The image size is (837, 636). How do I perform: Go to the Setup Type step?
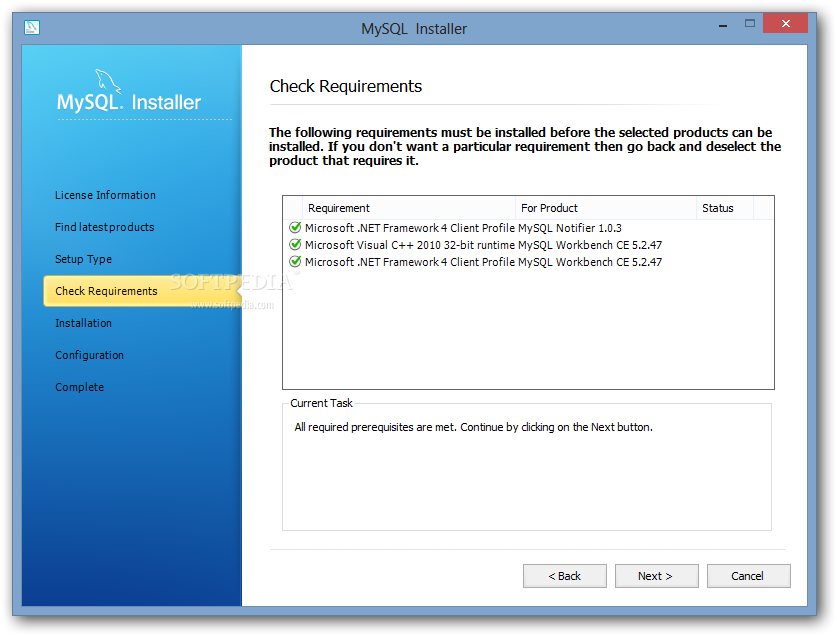coord(83,260)
